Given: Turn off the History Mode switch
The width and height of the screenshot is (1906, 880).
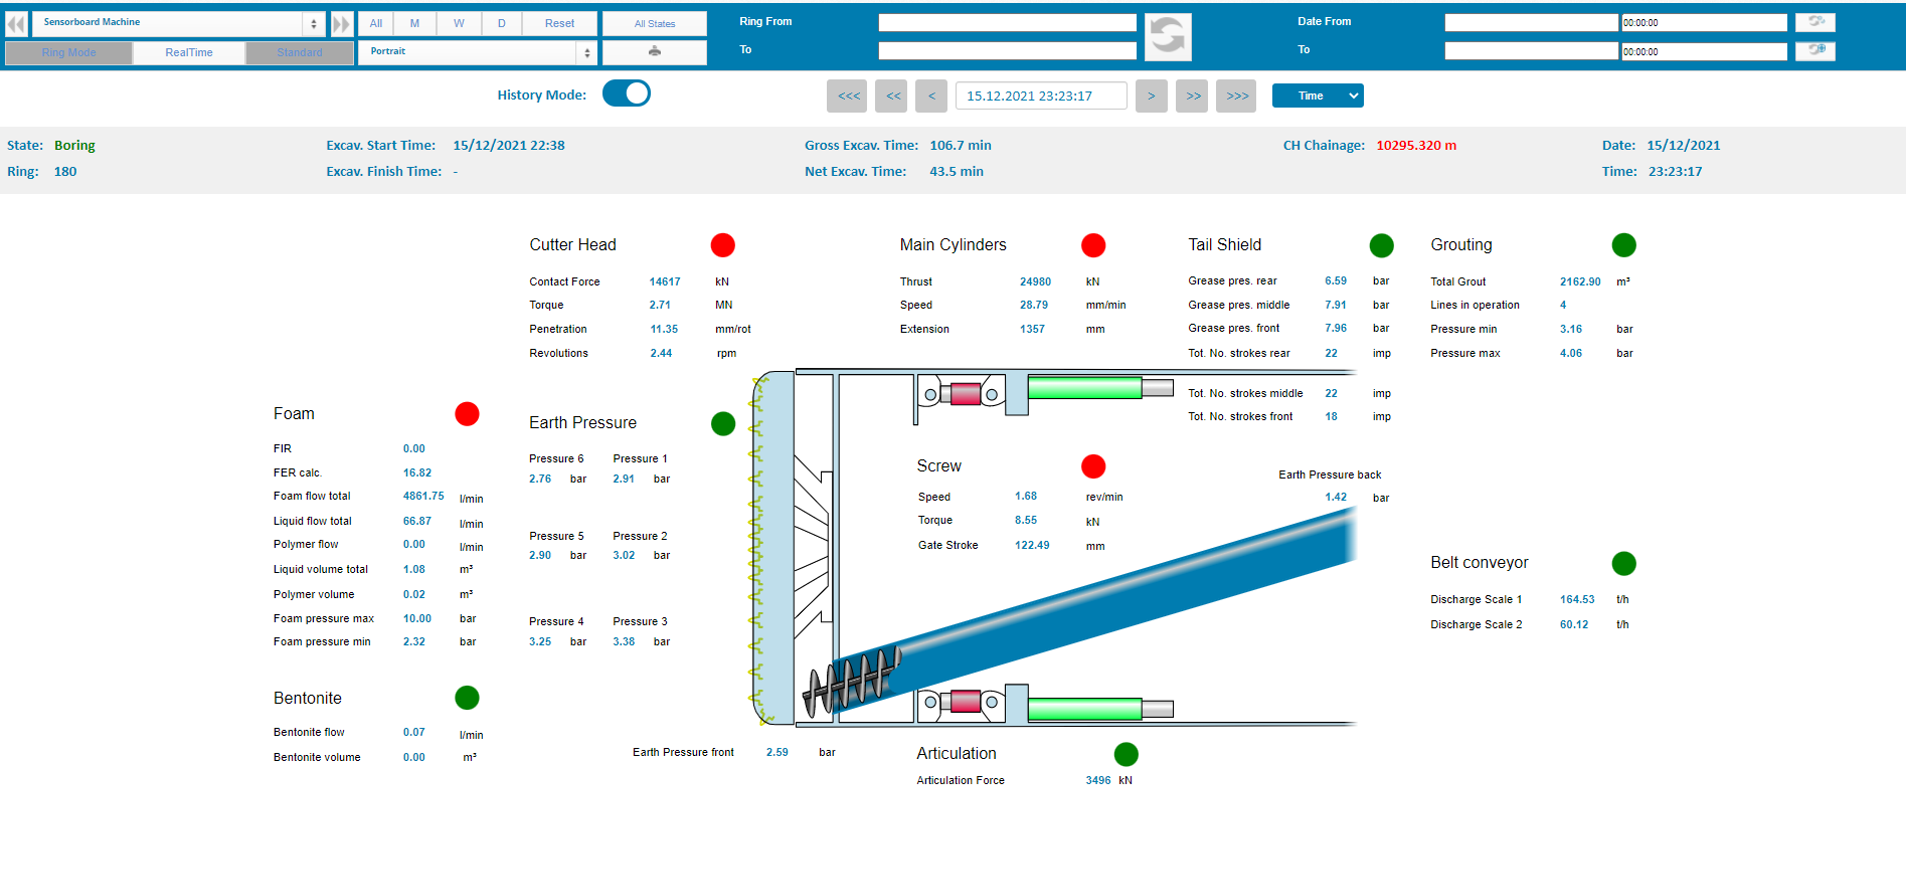Looking at the screenshot, I should tap(626, 94).
